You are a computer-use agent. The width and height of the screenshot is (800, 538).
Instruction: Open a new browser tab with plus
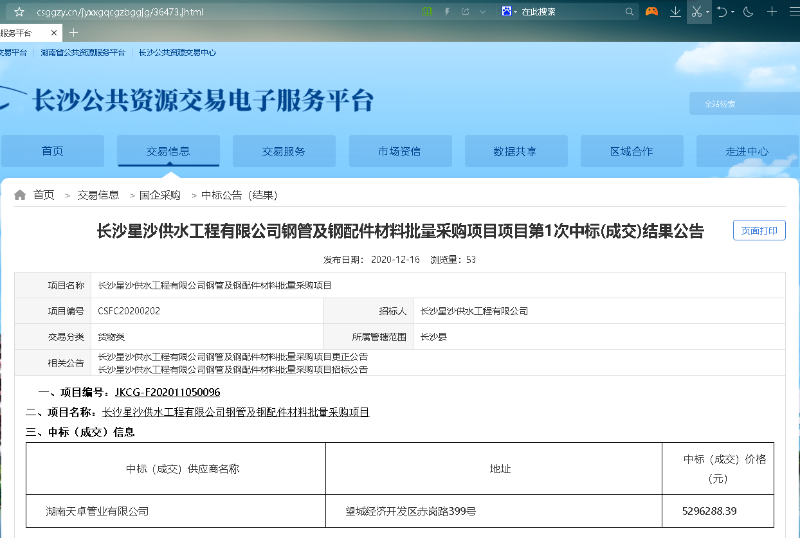pos(74,33)
